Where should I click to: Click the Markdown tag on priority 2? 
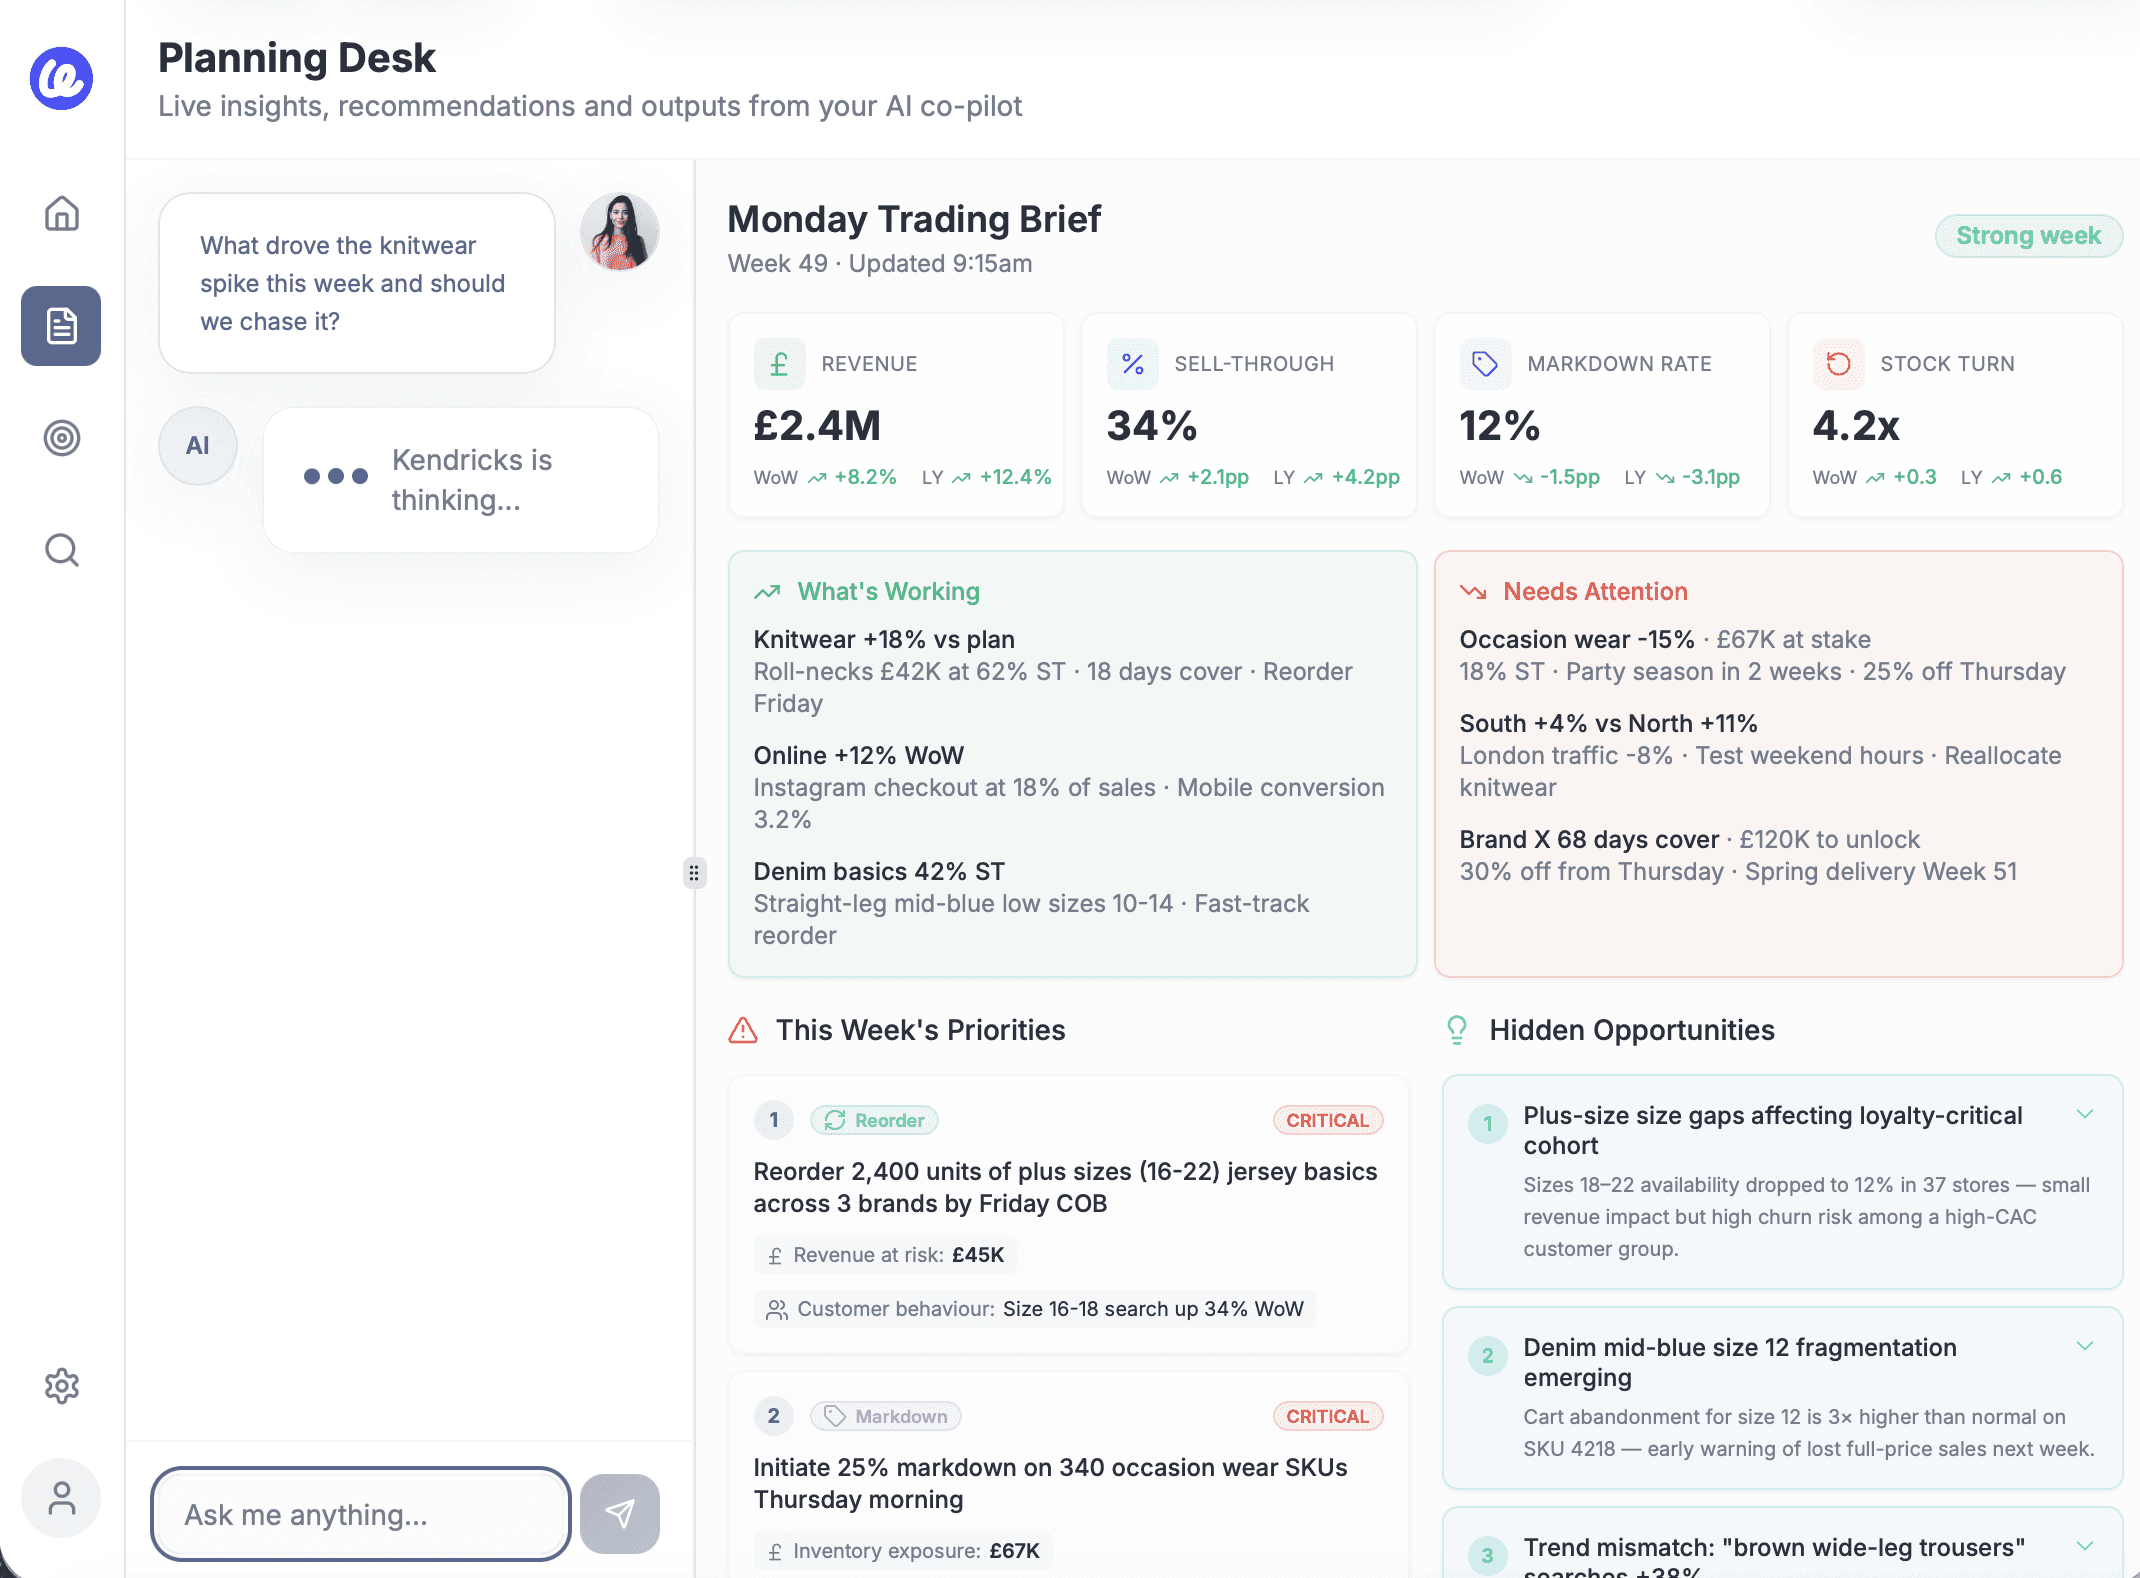click(886, 1416)
